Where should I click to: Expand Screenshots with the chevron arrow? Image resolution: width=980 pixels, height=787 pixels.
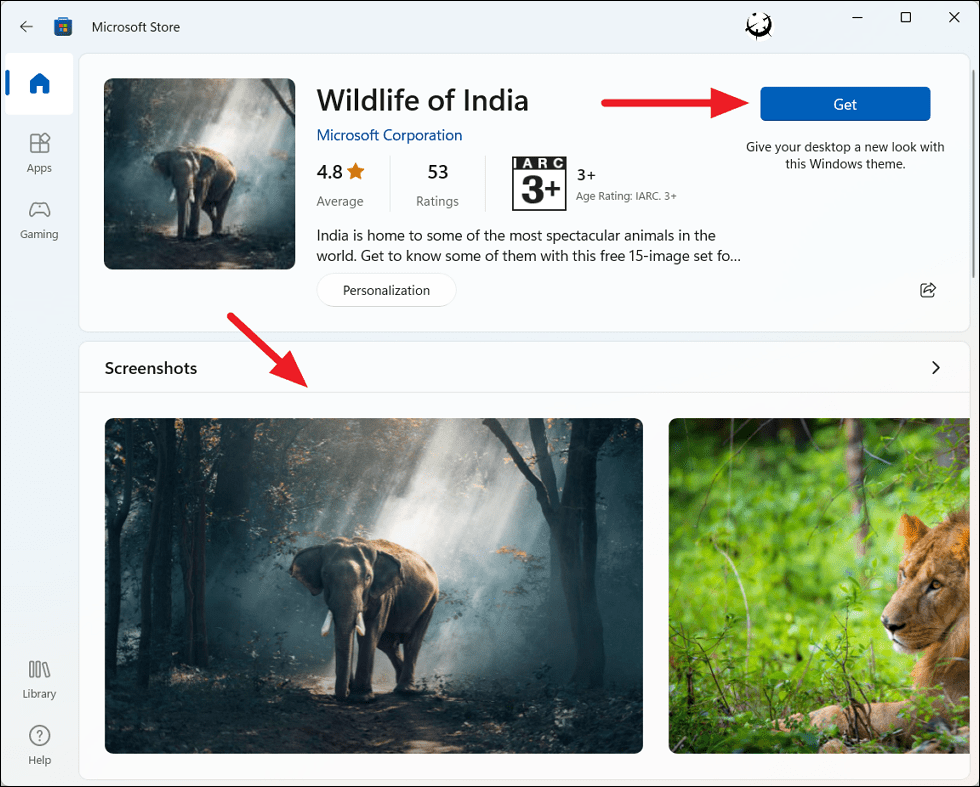coord(936,368)
